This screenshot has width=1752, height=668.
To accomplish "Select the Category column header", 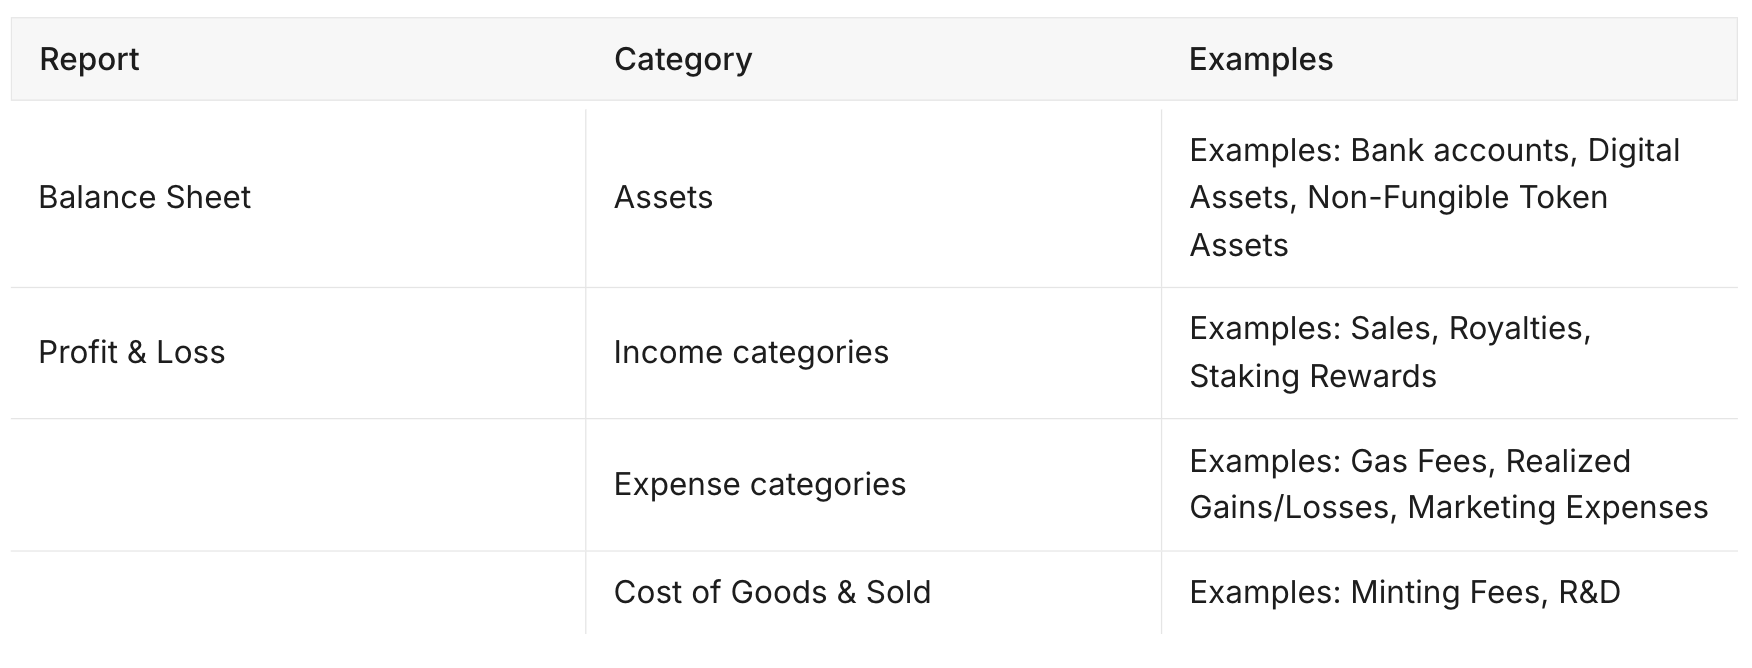I will point(682,60).
